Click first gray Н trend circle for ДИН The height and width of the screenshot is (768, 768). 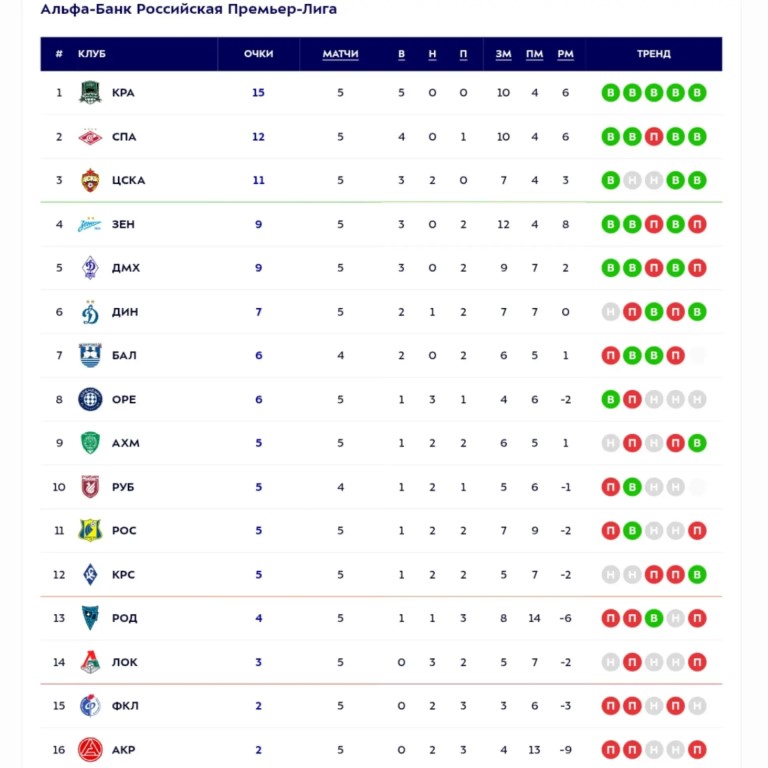click(611, 312)
